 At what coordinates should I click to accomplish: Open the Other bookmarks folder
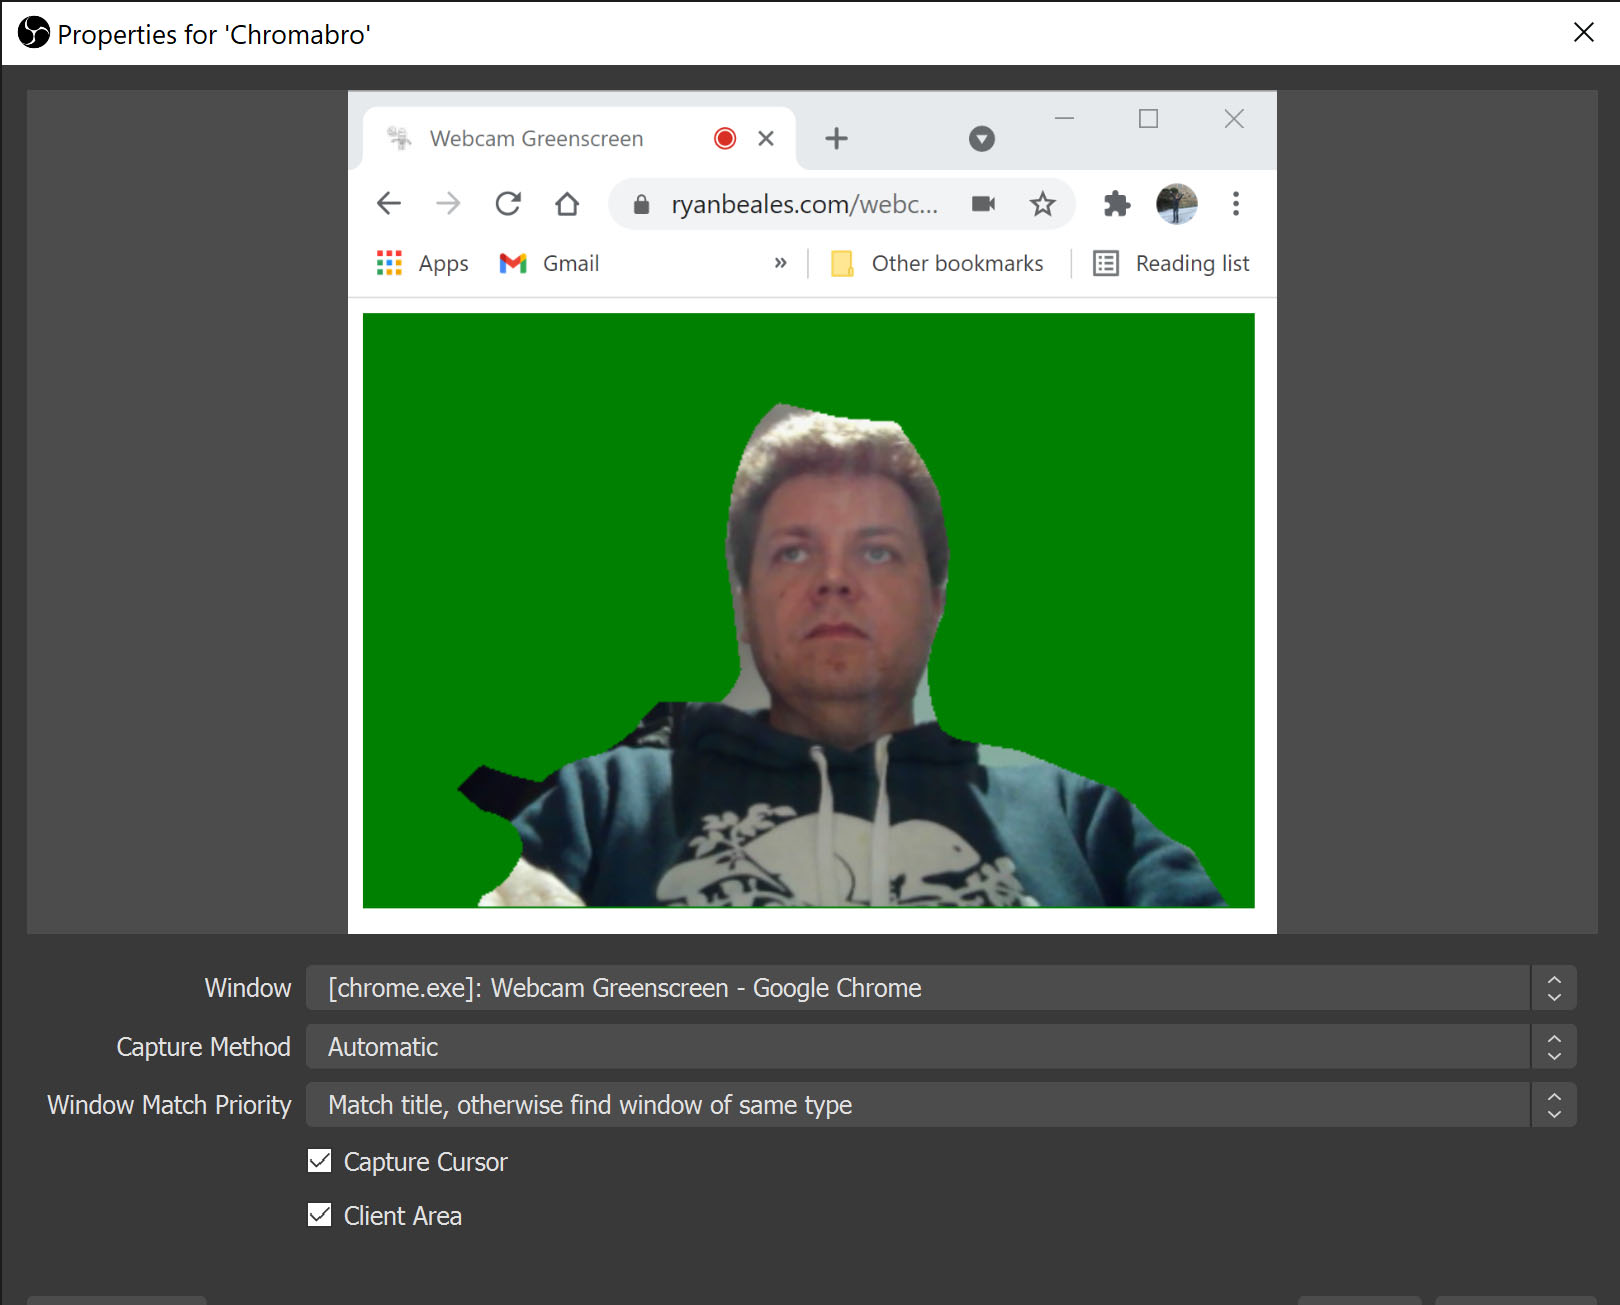938,263
